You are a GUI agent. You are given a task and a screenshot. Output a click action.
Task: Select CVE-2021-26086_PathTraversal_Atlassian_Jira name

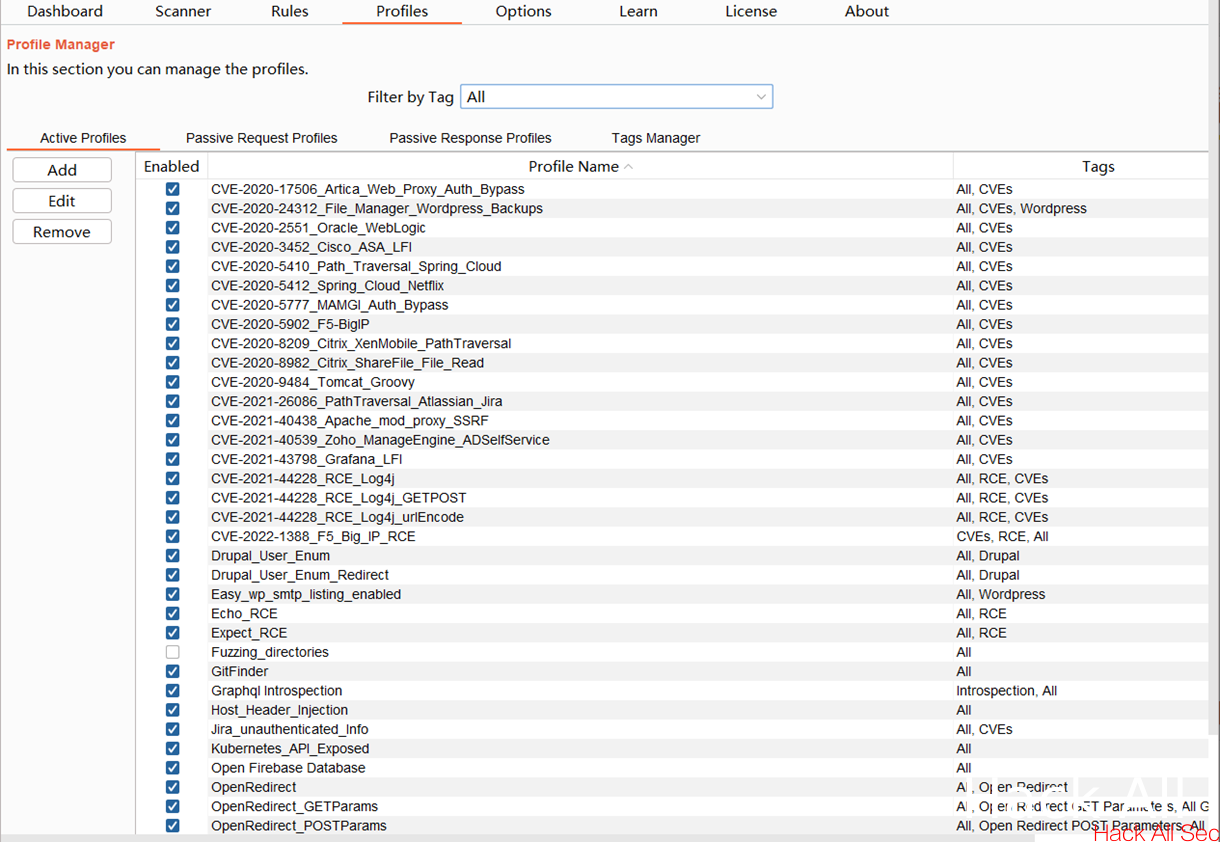(x=357, y=401)
